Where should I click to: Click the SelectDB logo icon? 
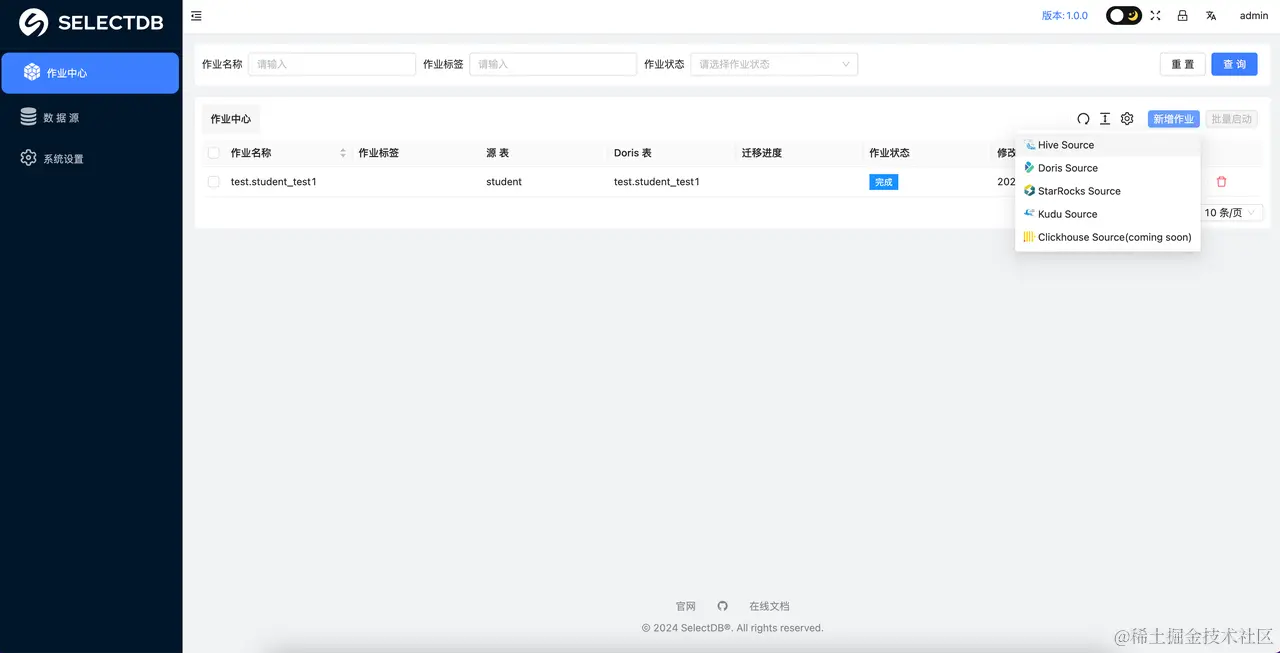34,22
